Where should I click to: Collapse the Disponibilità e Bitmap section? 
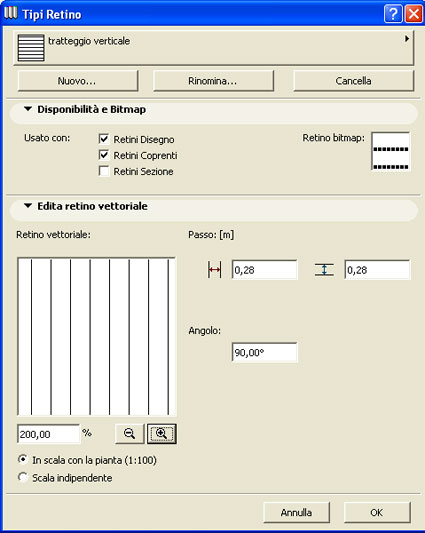coord(28,109)
